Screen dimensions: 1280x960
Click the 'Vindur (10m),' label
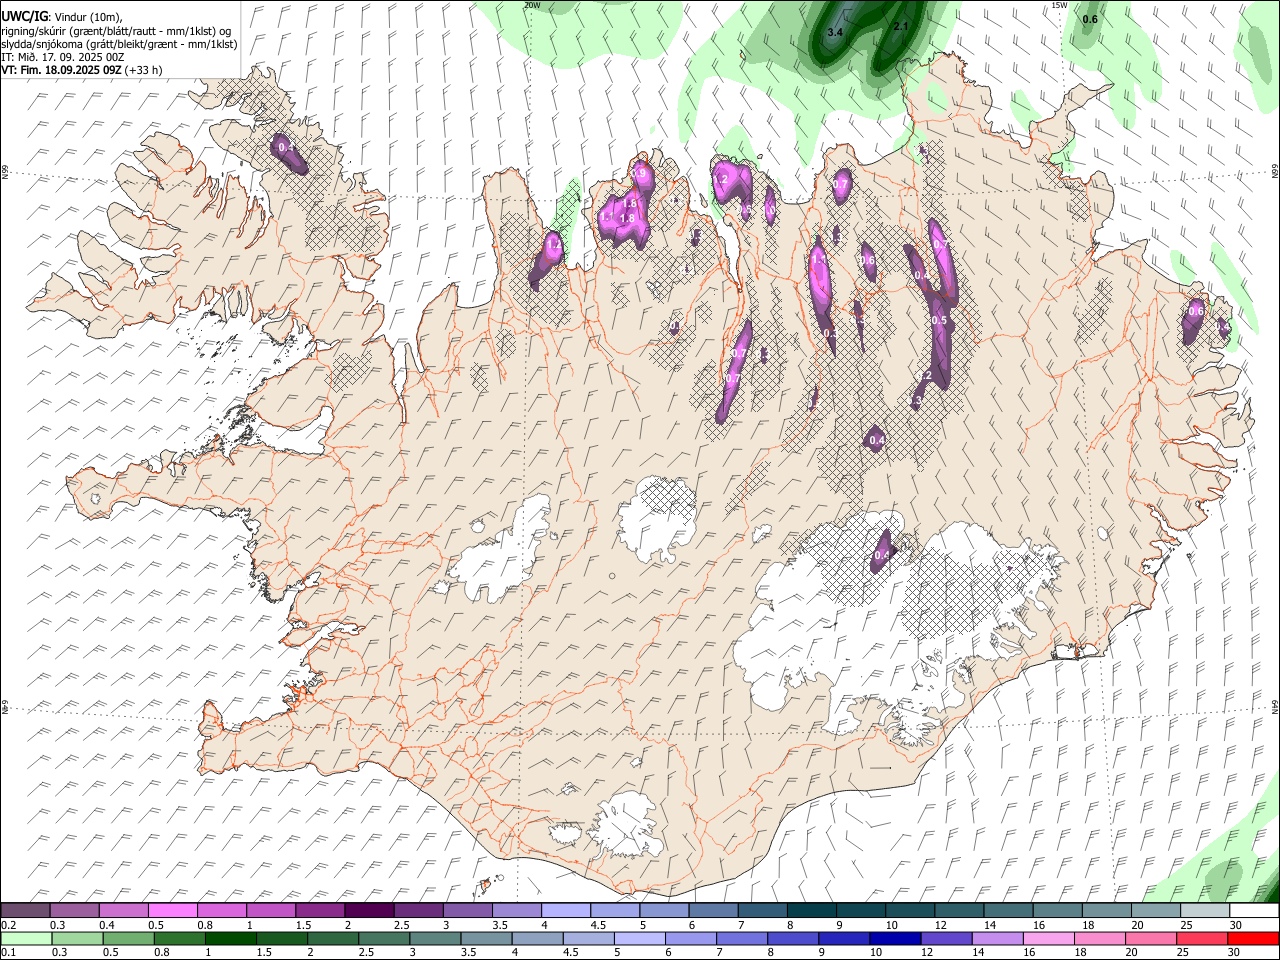88,17
